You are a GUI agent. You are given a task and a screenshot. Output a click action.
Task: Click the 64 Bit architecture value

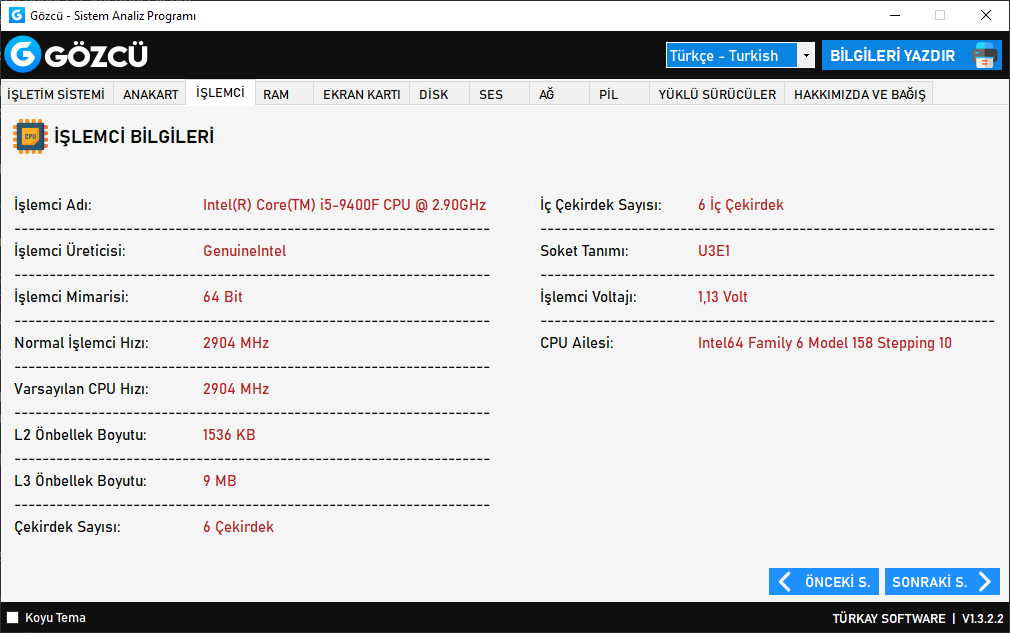(223, 297)
